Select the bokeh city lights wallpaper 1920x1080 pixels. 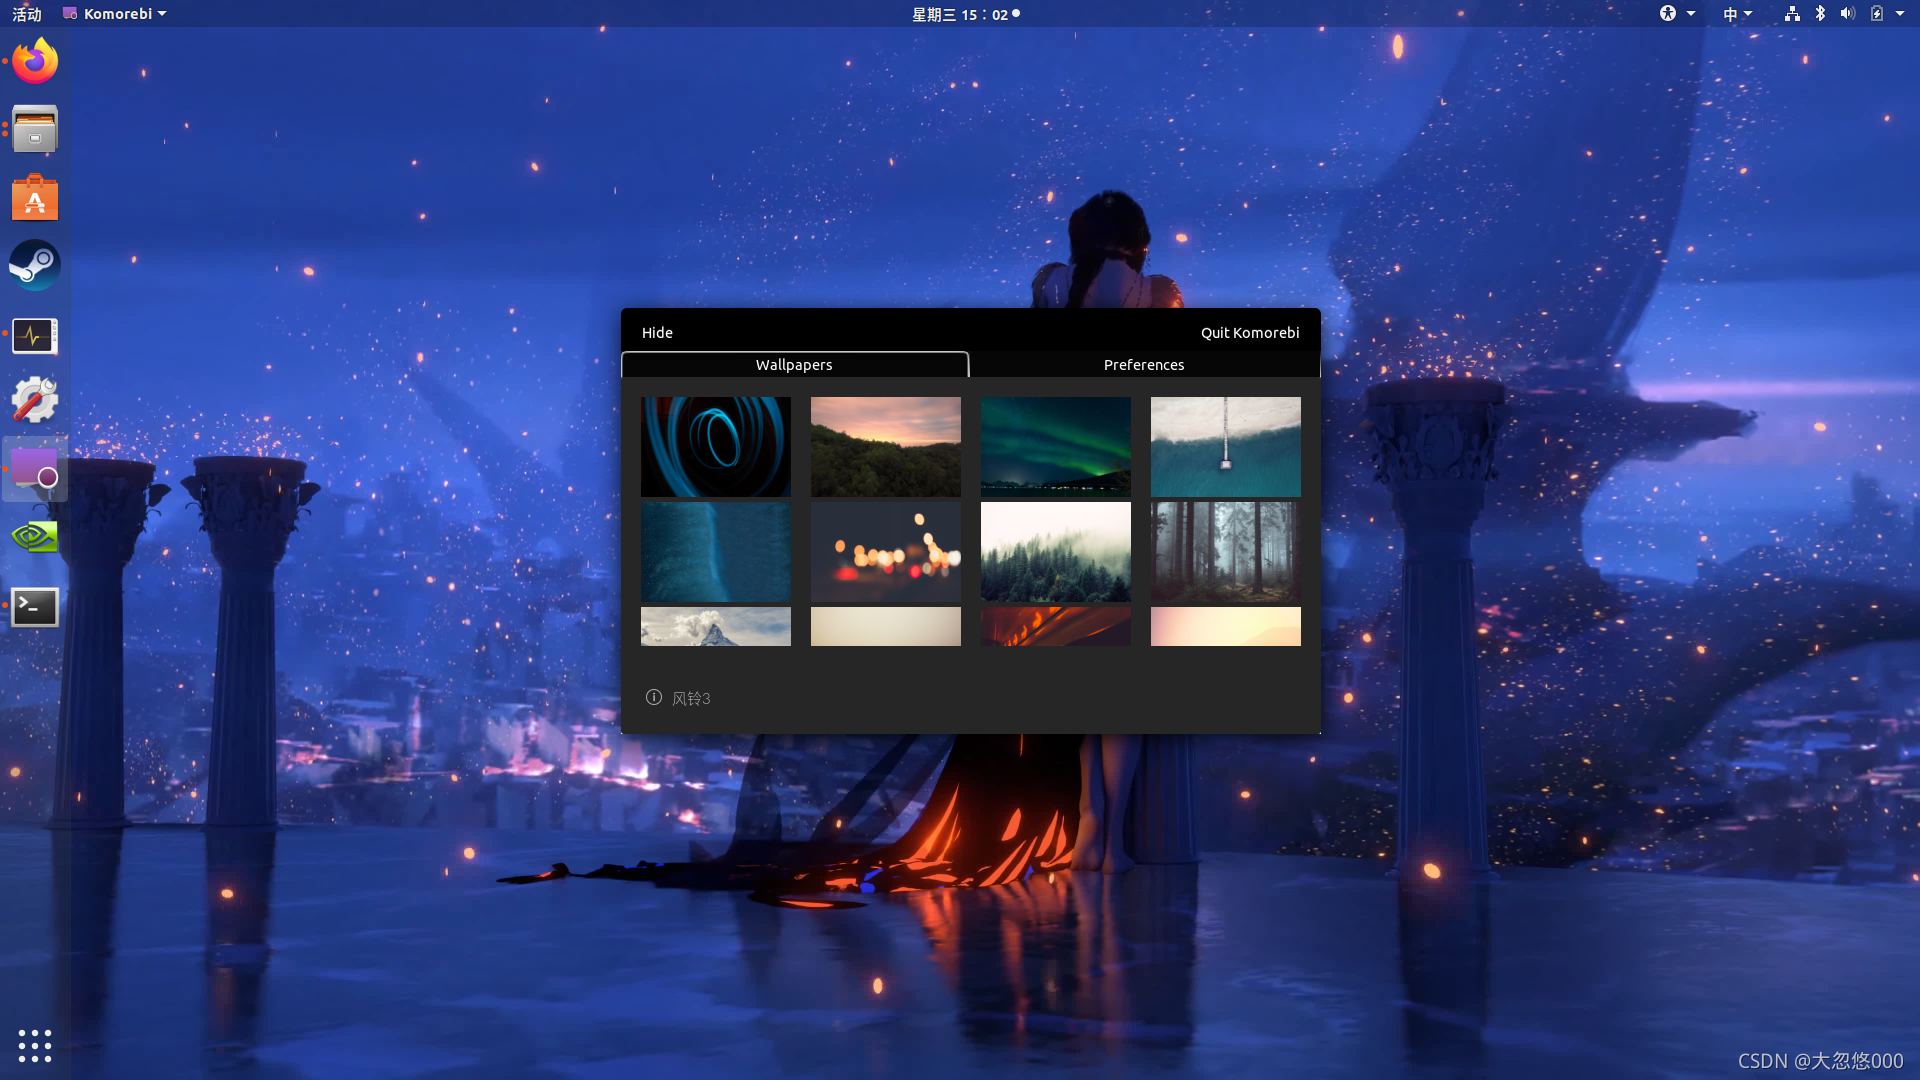(x=886, y=552)
